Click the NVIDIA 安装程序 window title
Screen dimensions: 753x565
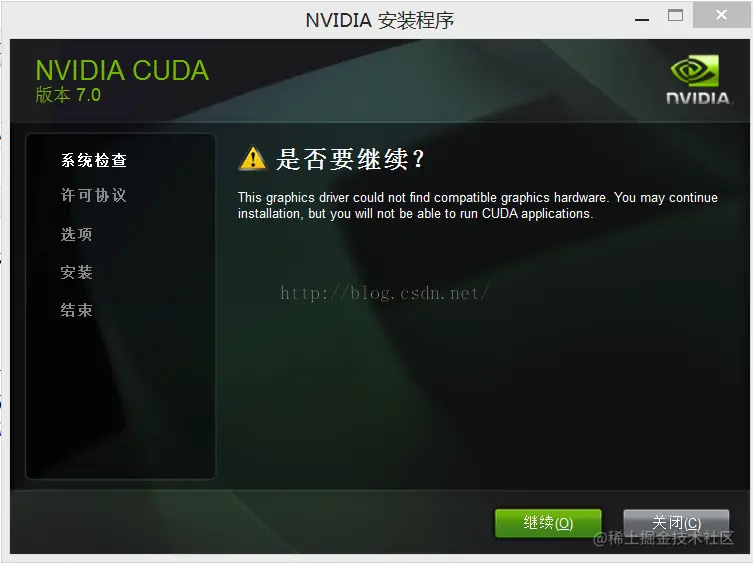[379, 20]
